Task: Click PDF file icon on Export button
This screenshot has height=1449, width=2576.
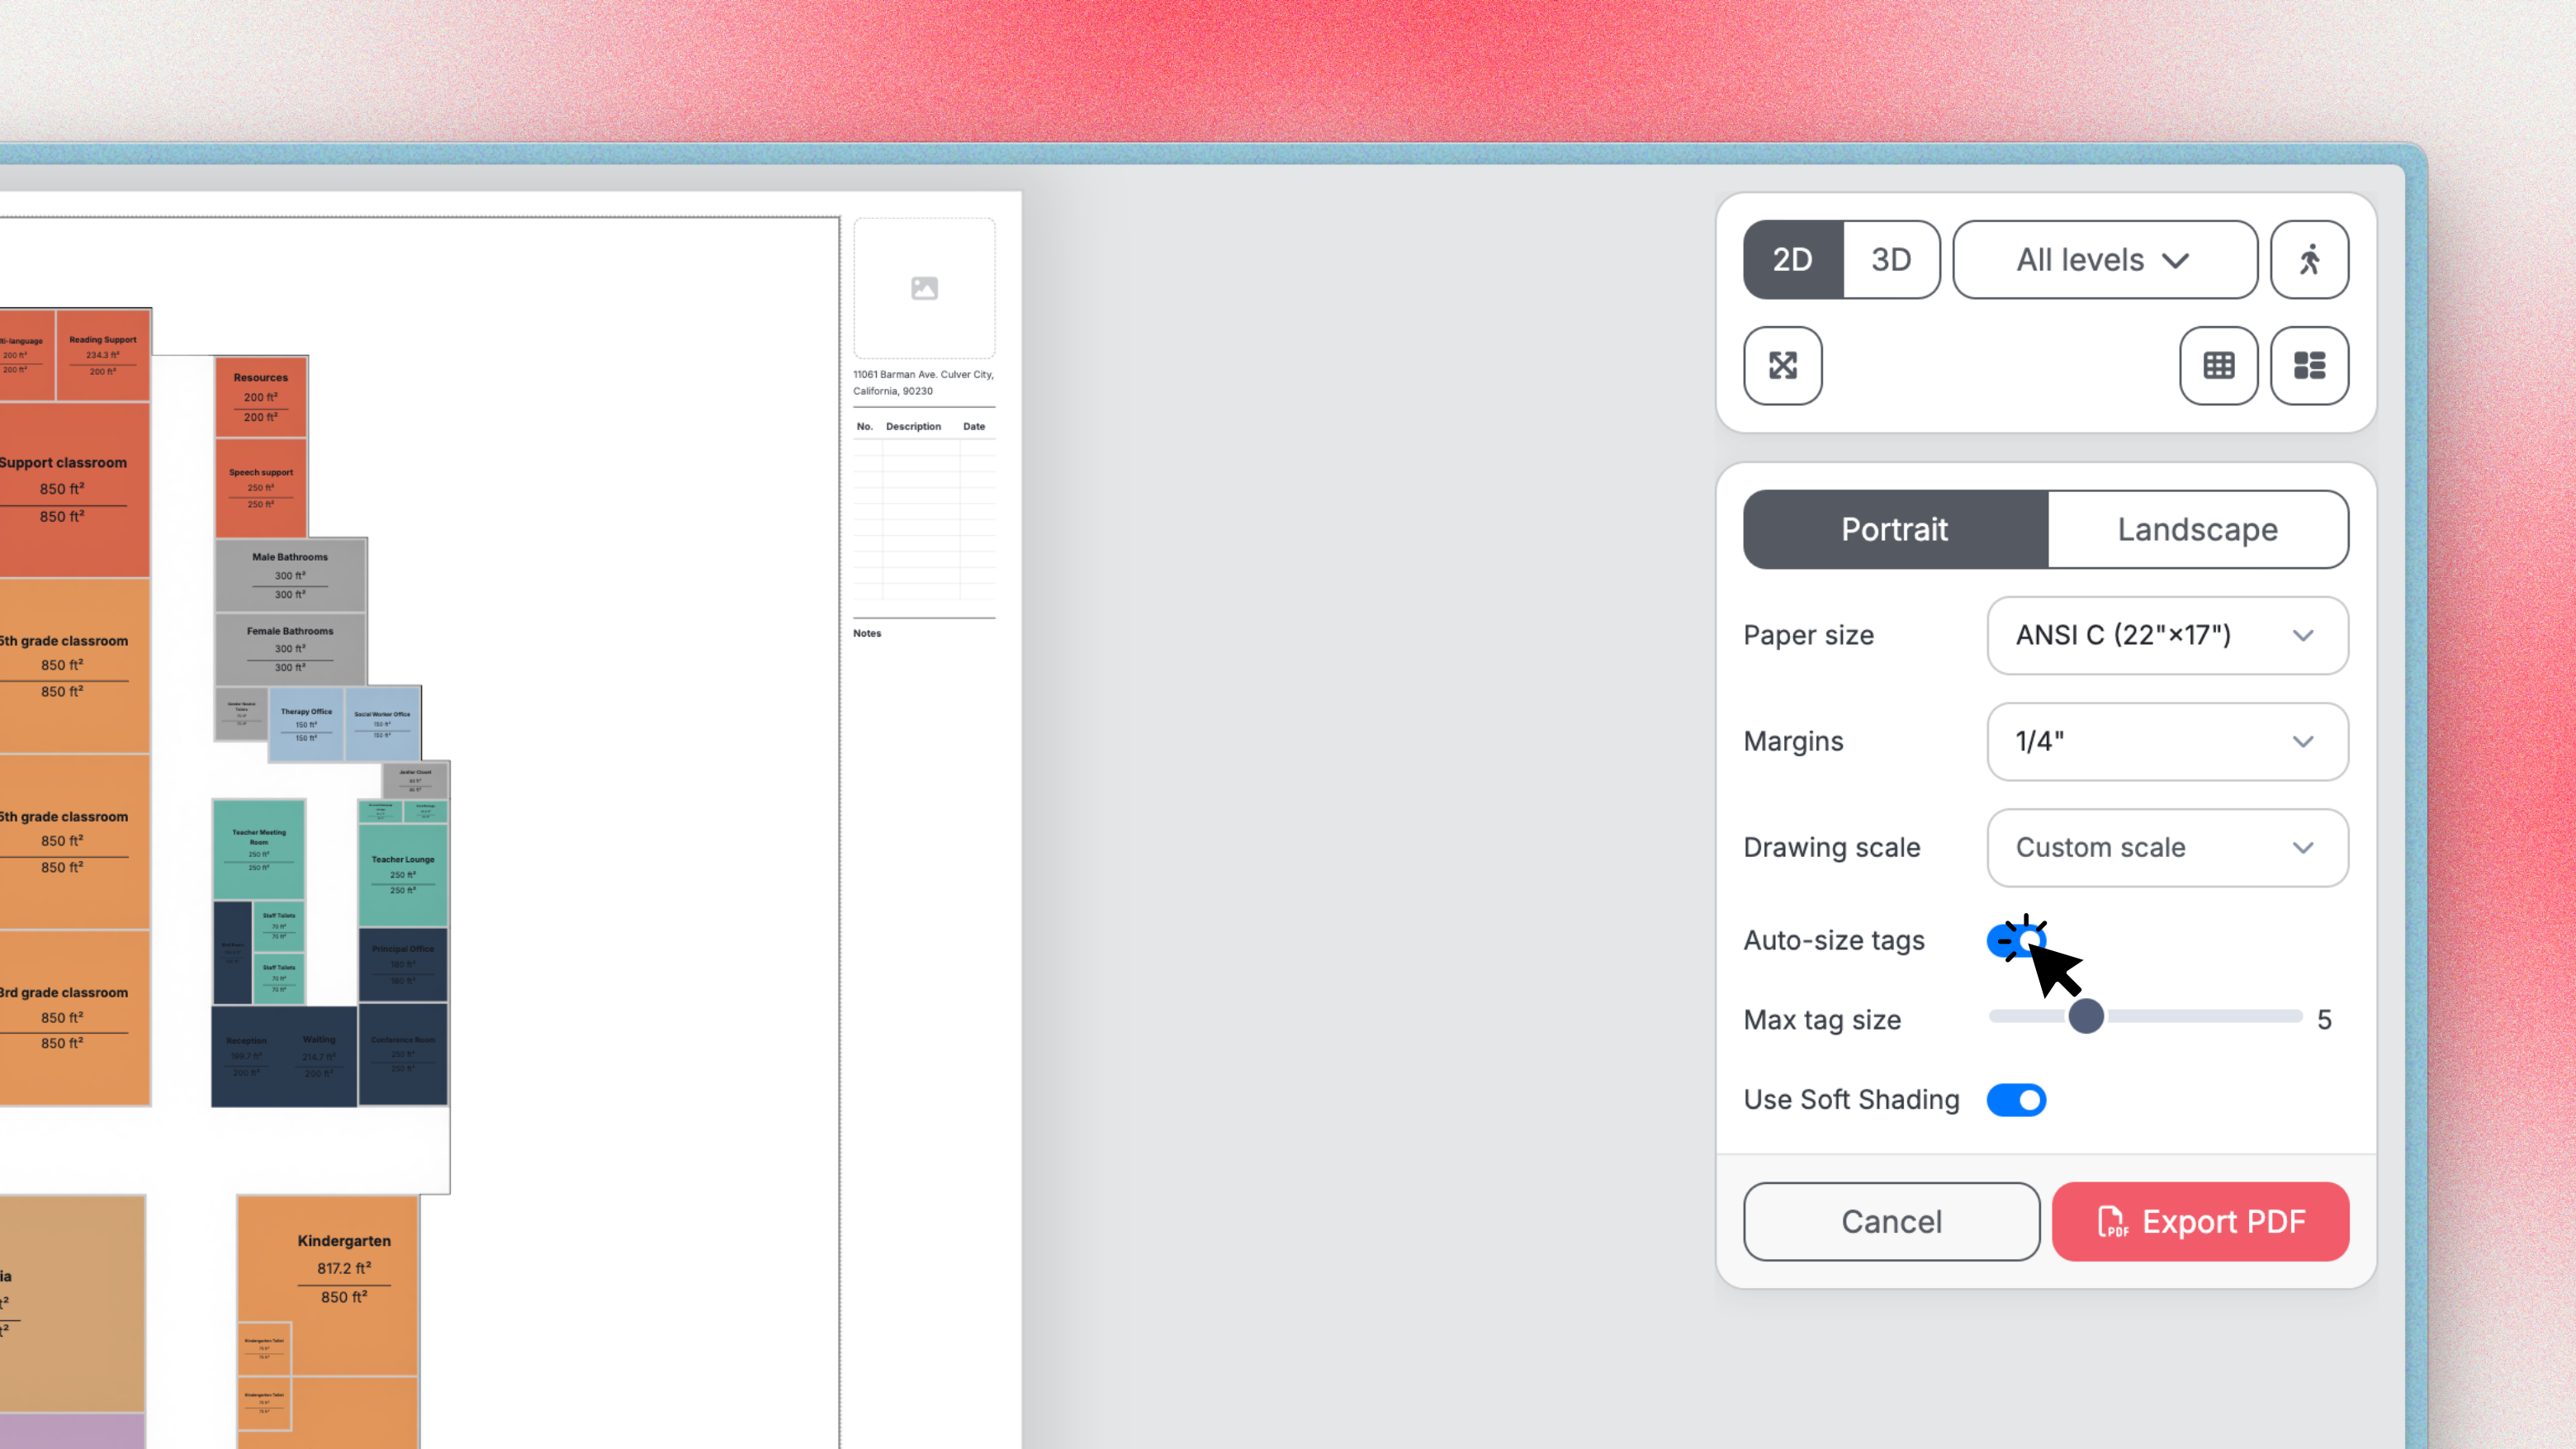Action: (x=2111, y=1222)
